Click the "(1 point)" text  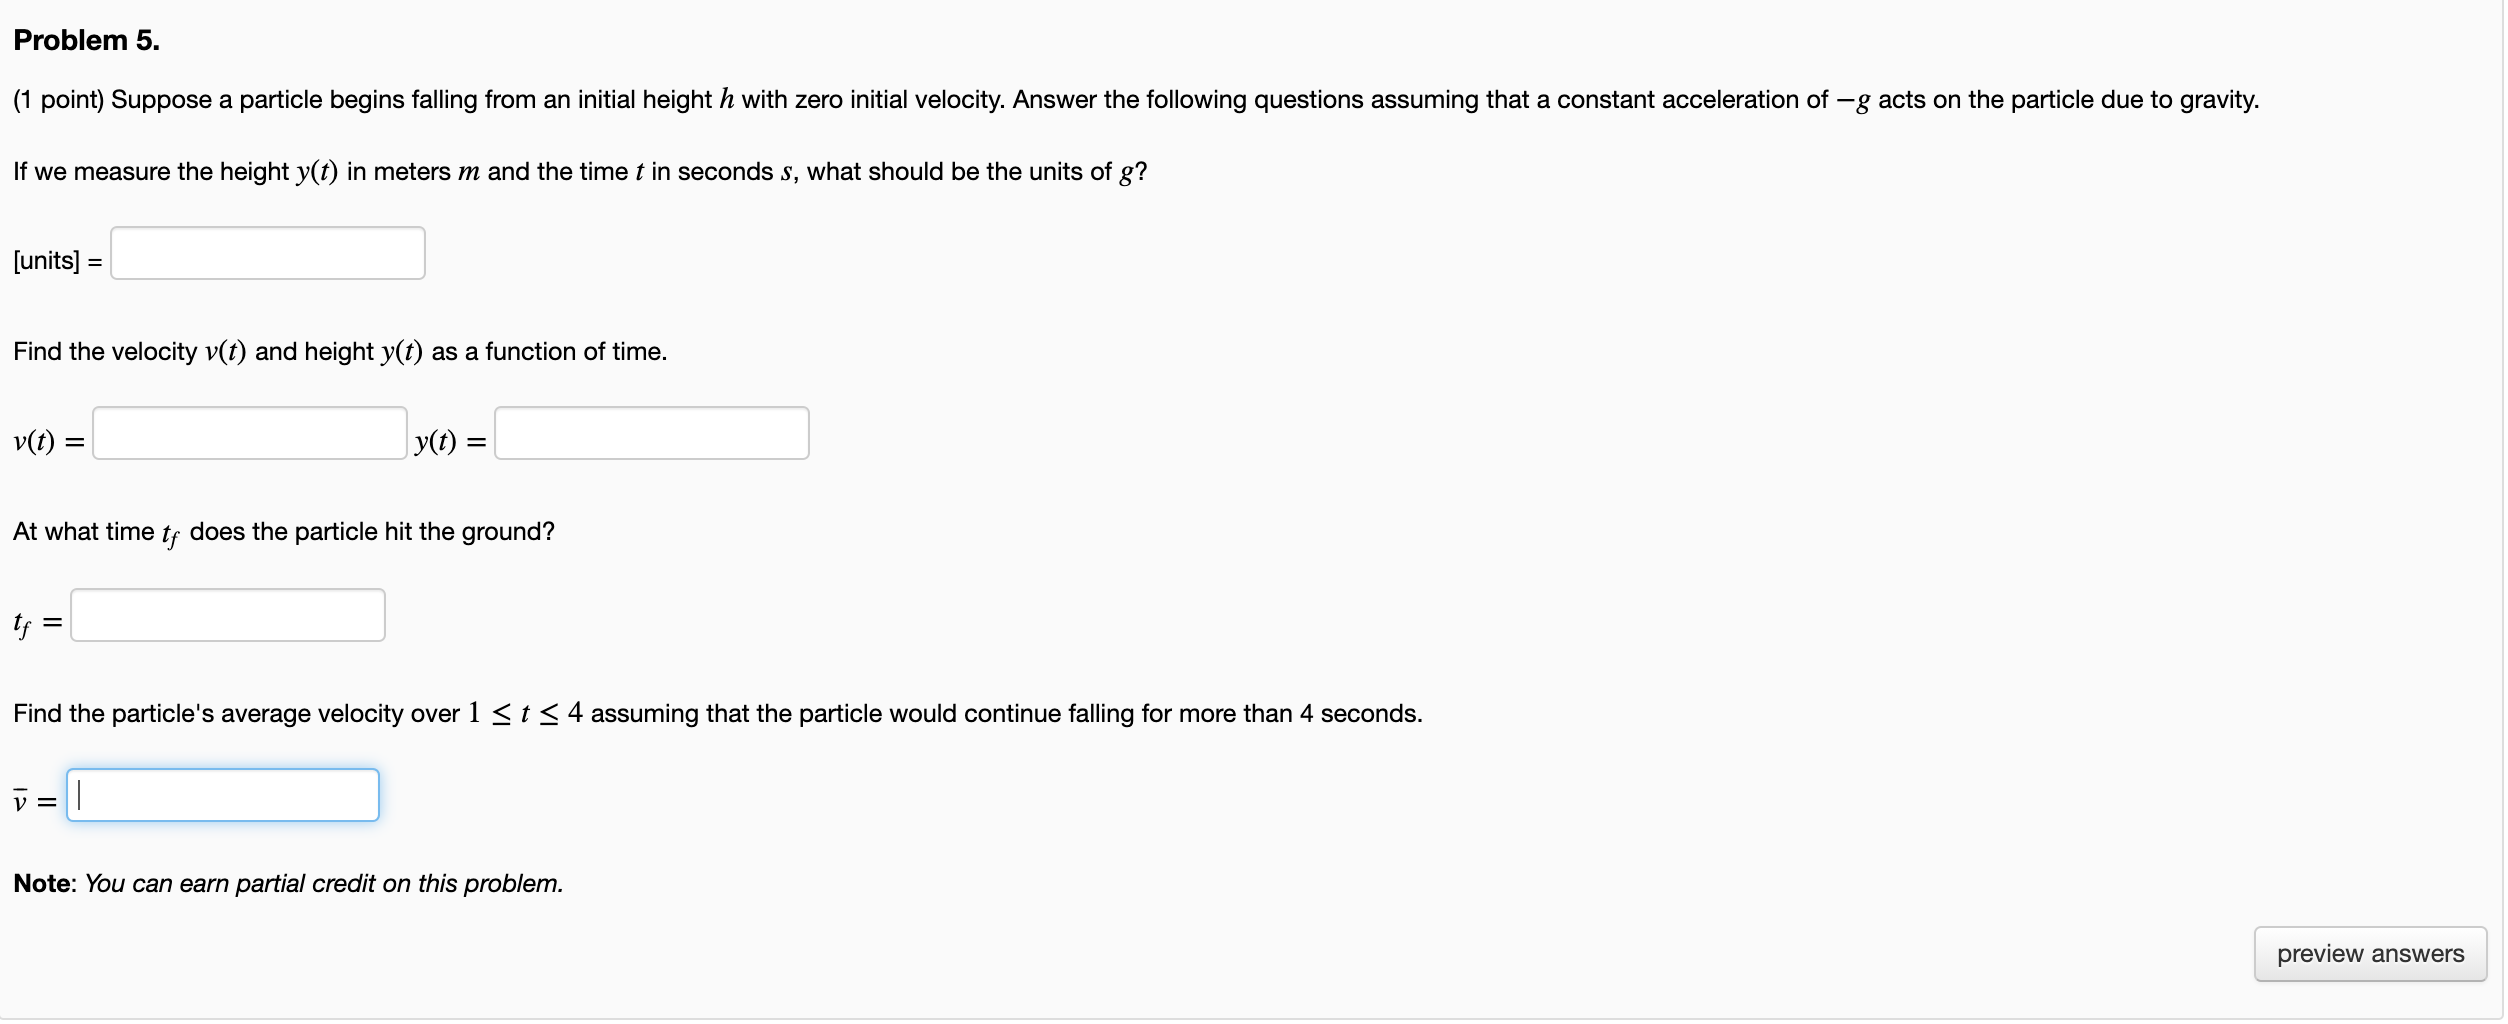tap(58, 100)
